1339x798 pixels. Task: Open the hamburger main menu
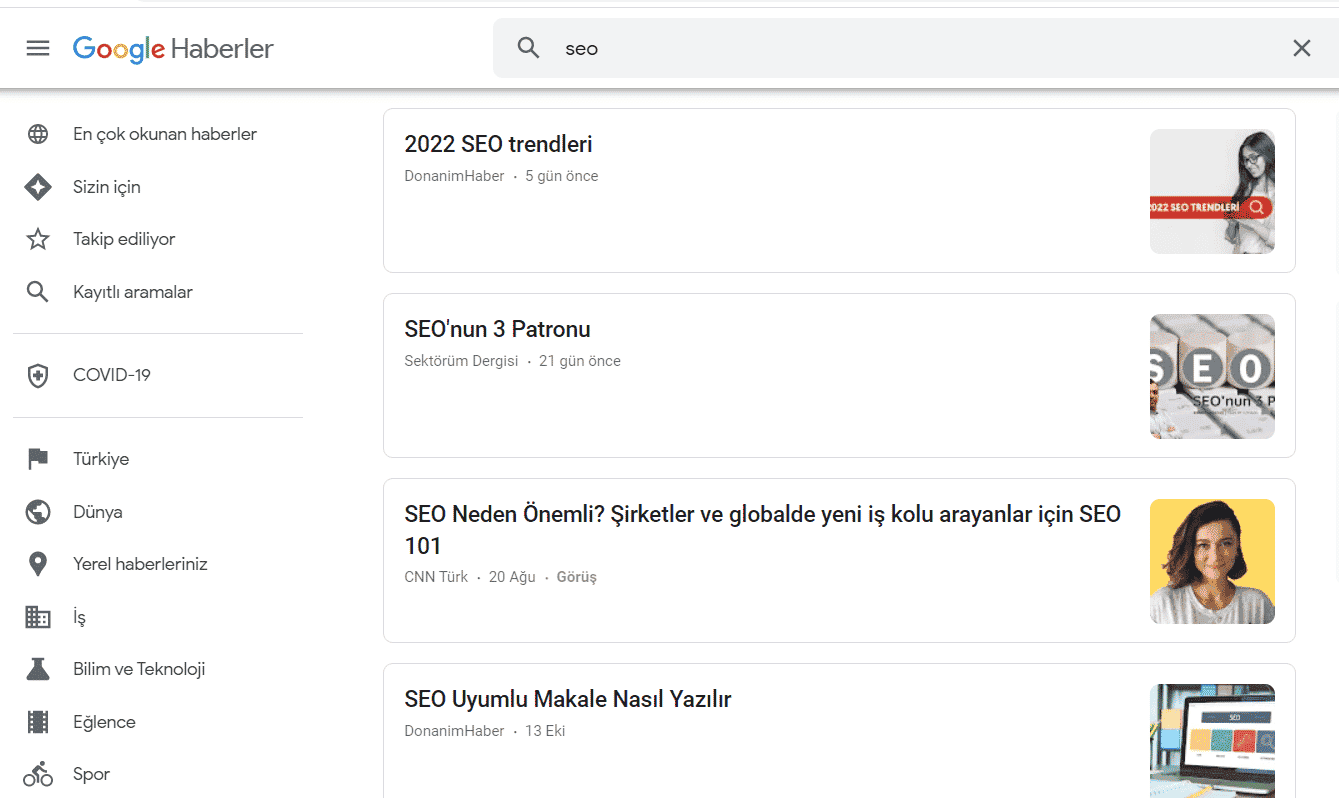click(x=38, y=48)
